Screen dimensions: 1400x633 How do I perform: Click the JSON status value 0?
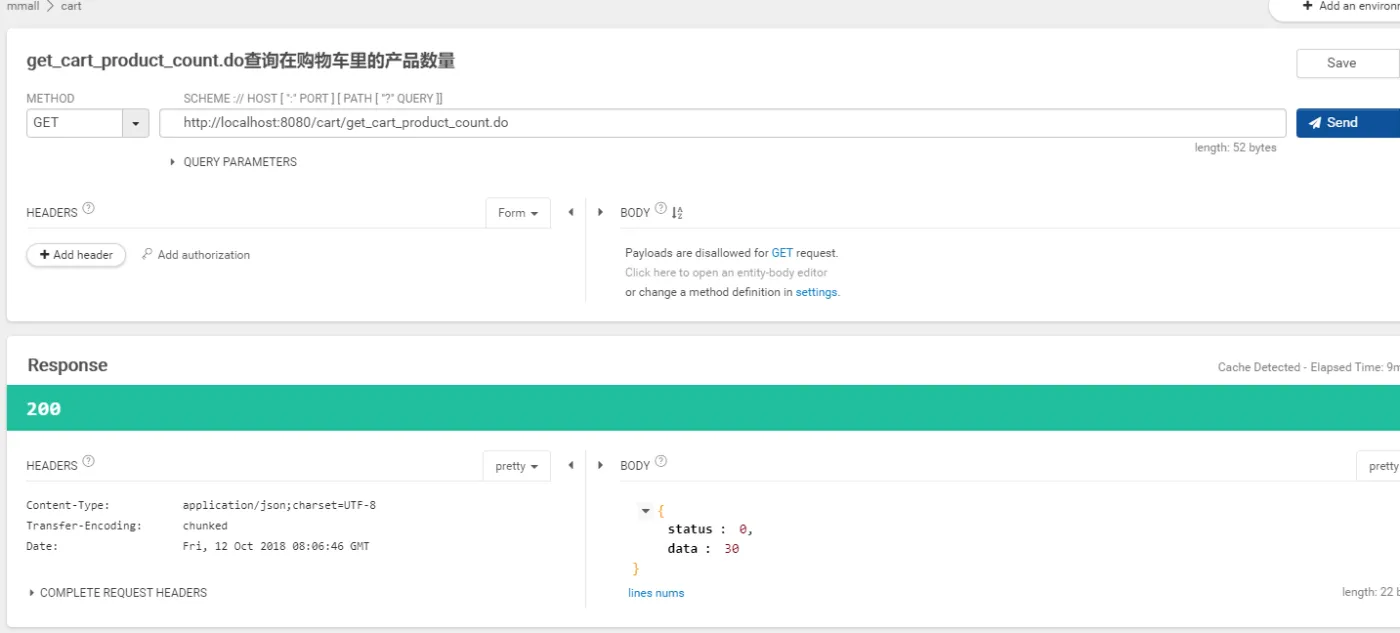743,529
